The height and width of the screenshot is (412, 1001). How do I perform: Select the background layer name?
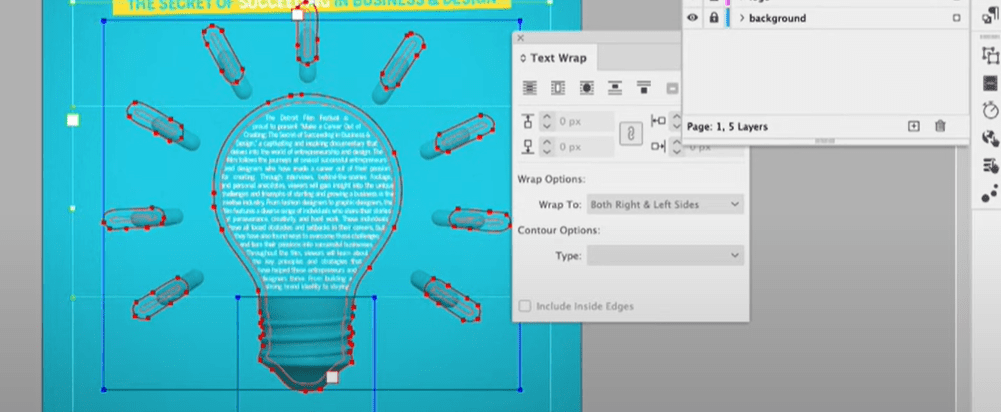point(777,18)
